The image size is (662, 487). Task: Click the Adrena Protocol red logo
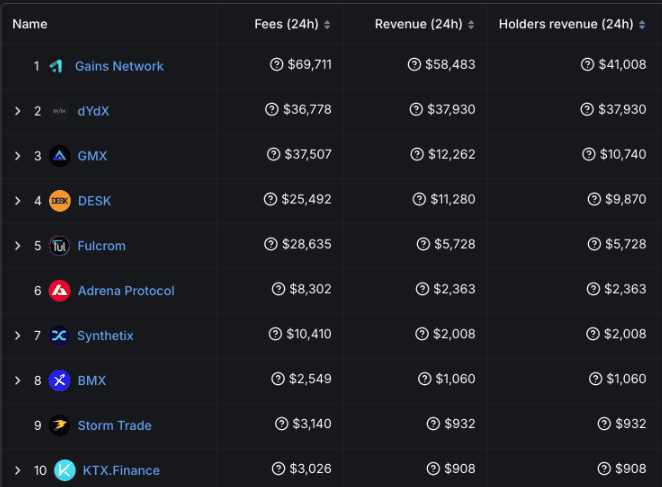click(x=60, y=291)
